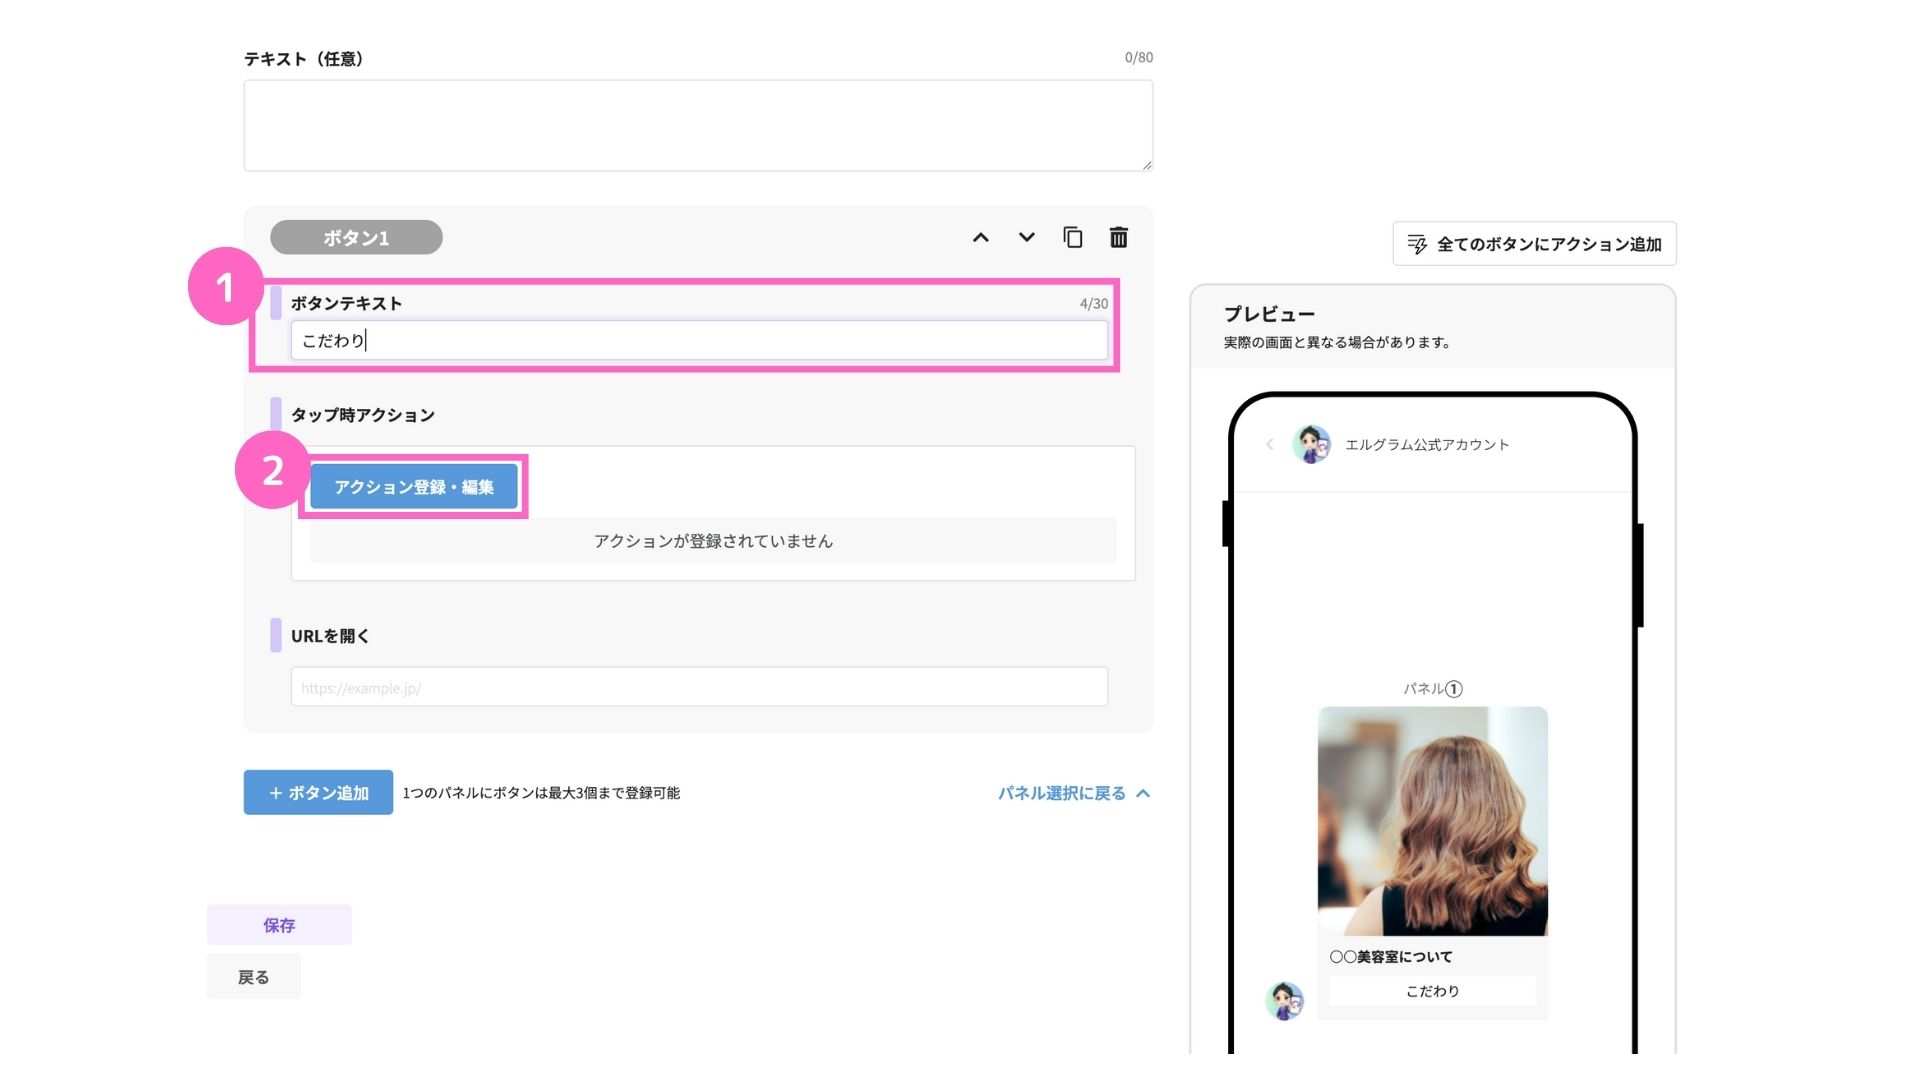
Task: Click the hair photo in panel preview
Action: click(1432, 821)
